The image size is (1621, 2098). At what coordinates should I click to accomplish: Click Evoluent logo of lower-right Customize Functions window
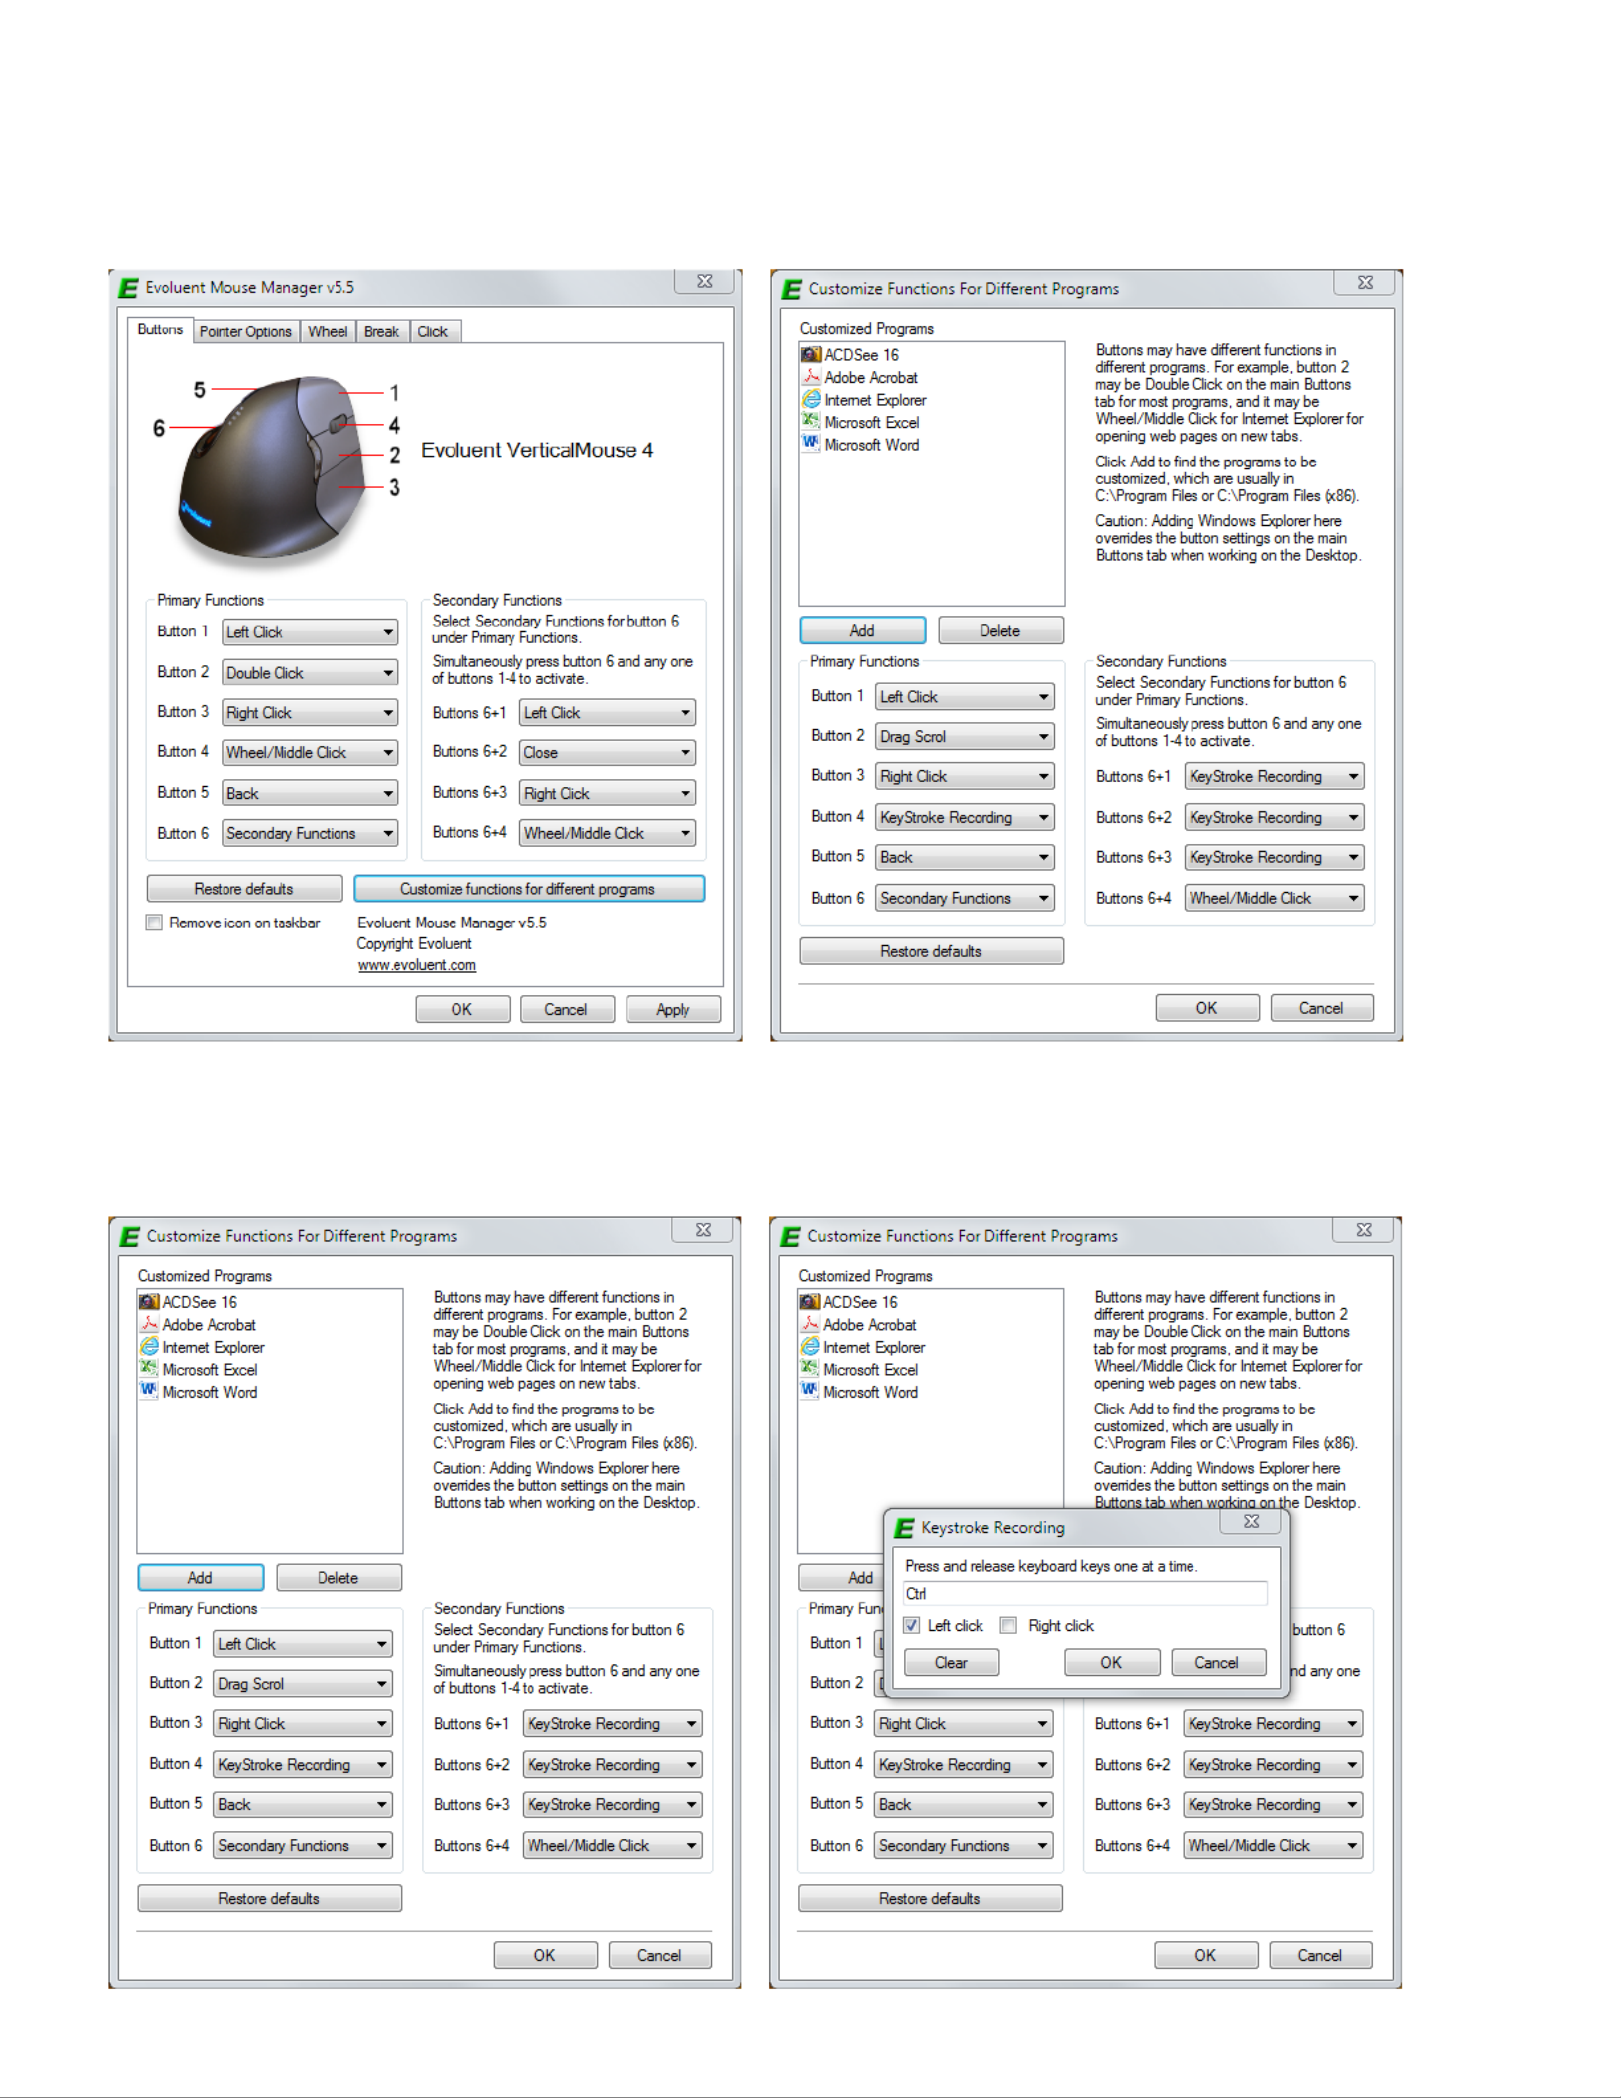coord(790,1236)
